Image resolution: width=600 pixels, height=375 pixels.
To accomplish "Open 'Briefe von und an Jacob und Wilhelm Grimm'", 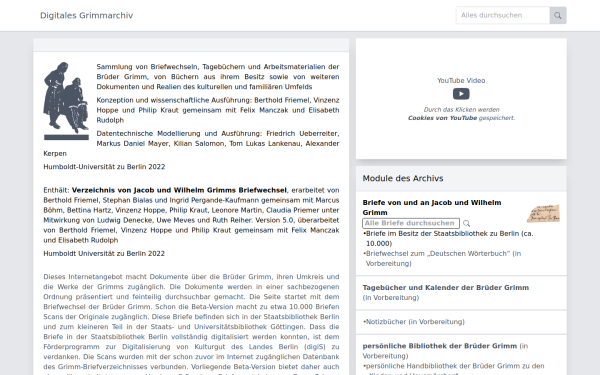I will click(432, 207).
